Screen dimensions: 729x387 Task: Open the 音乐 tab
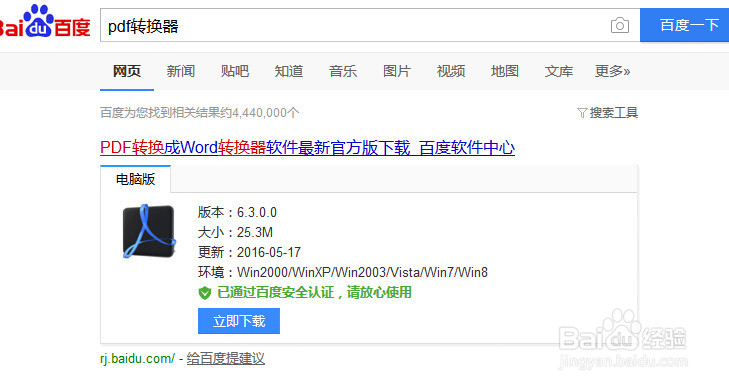(x=343, y=71)
